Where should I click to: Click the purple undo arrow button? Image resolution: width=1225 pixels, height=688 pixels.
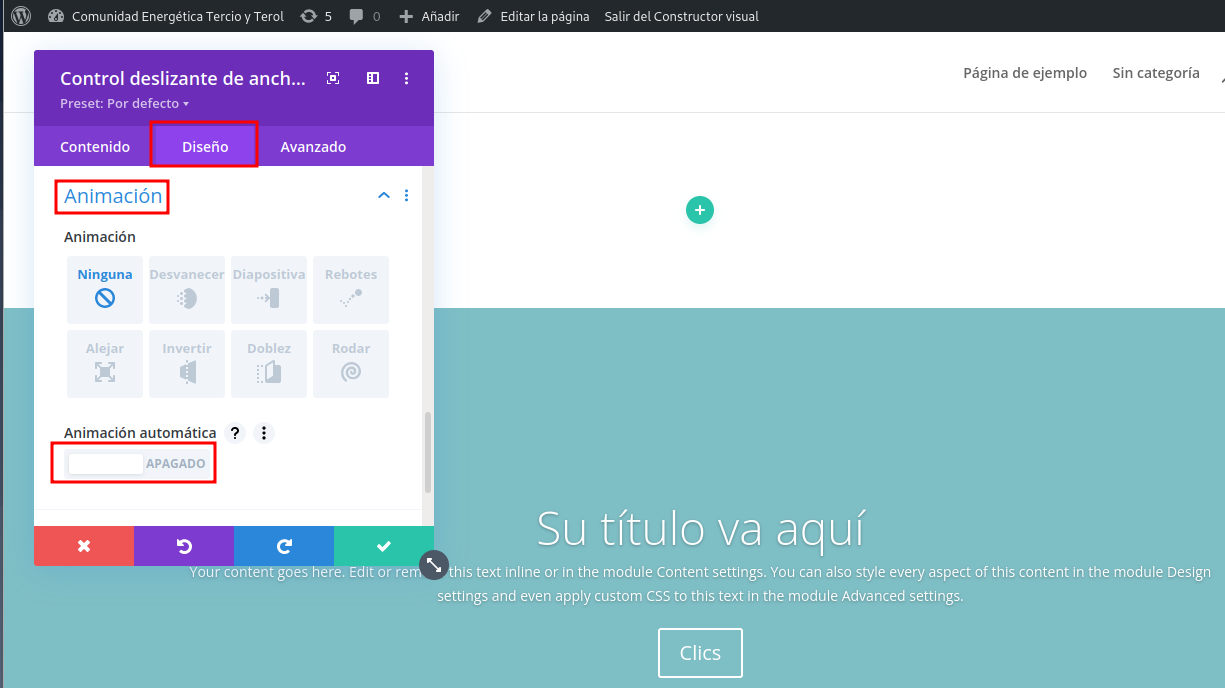click(x=184, y=546)
